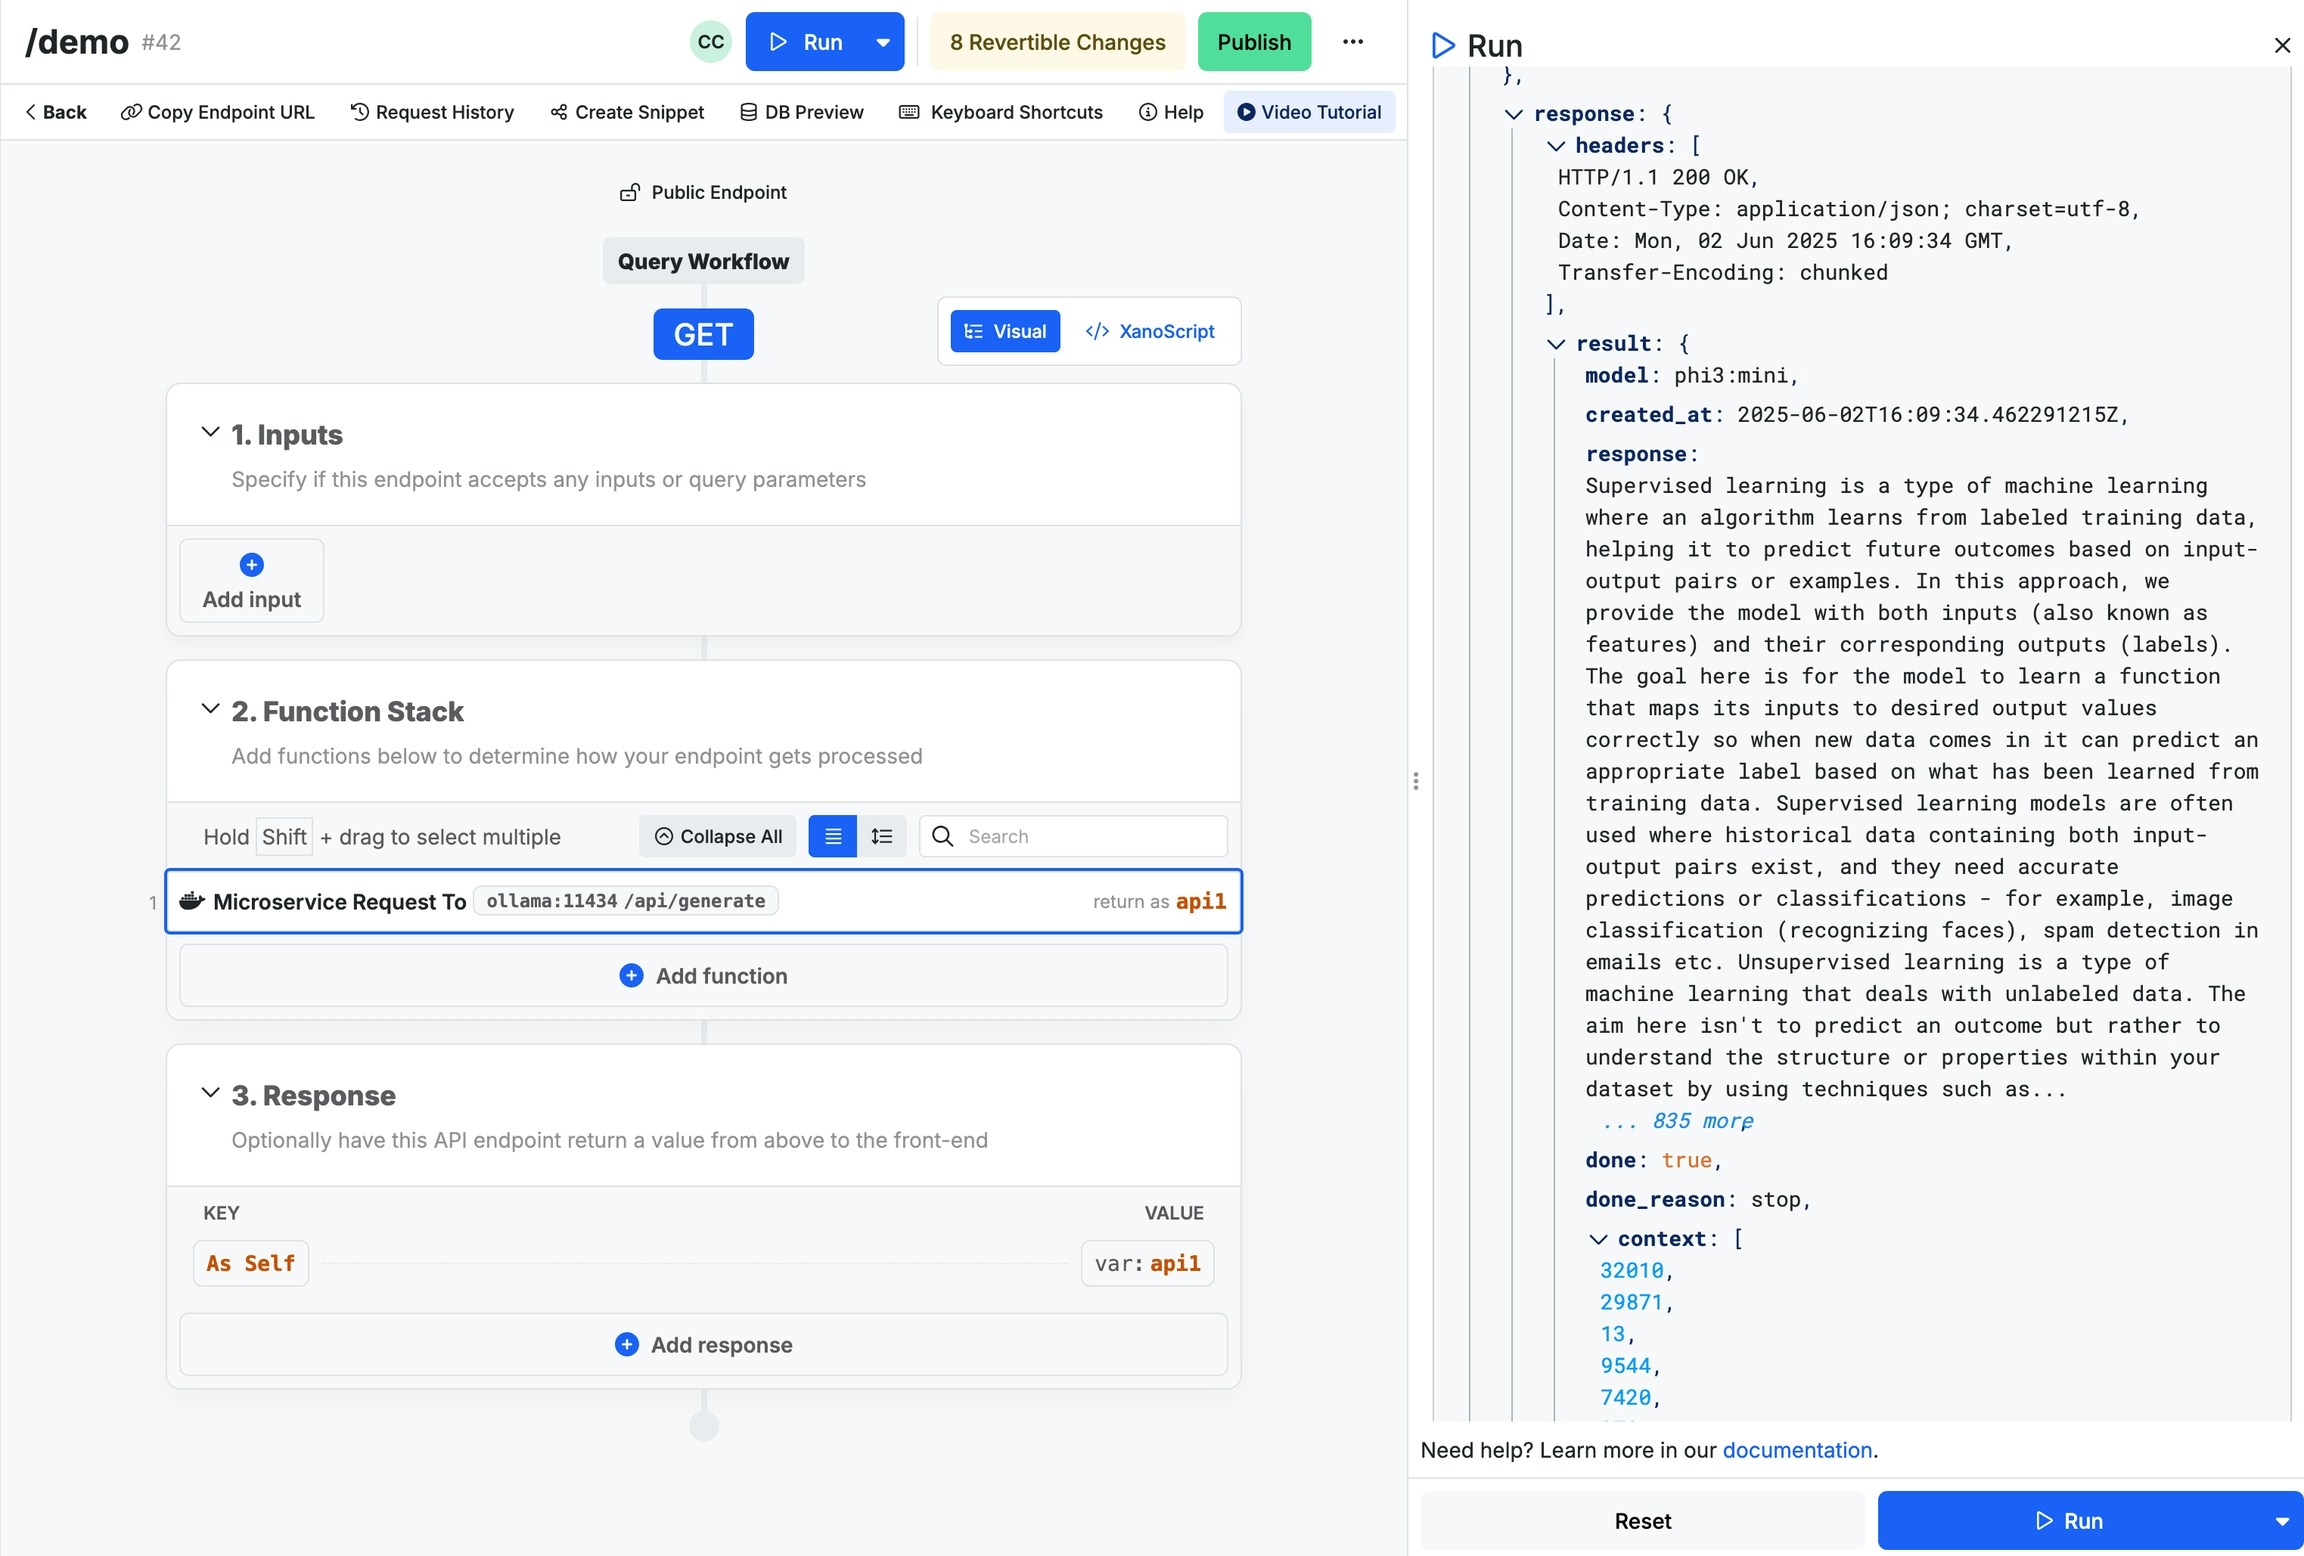
Task: Close the Run panel
Action: (2281, 45)
